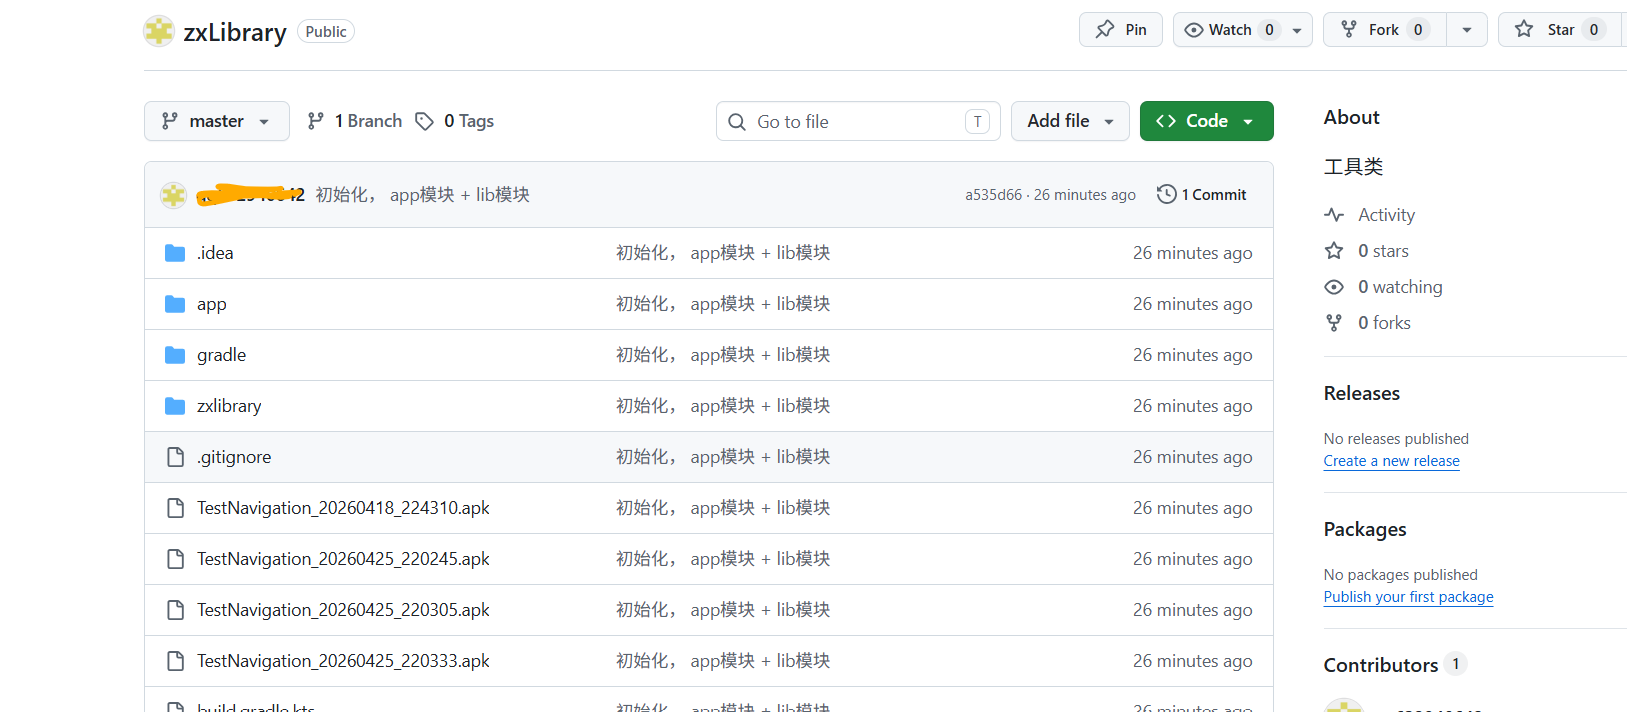Screen dimensions: 1627x712
Task: Open the .idea folder
Action: click(x=215, y=253)
